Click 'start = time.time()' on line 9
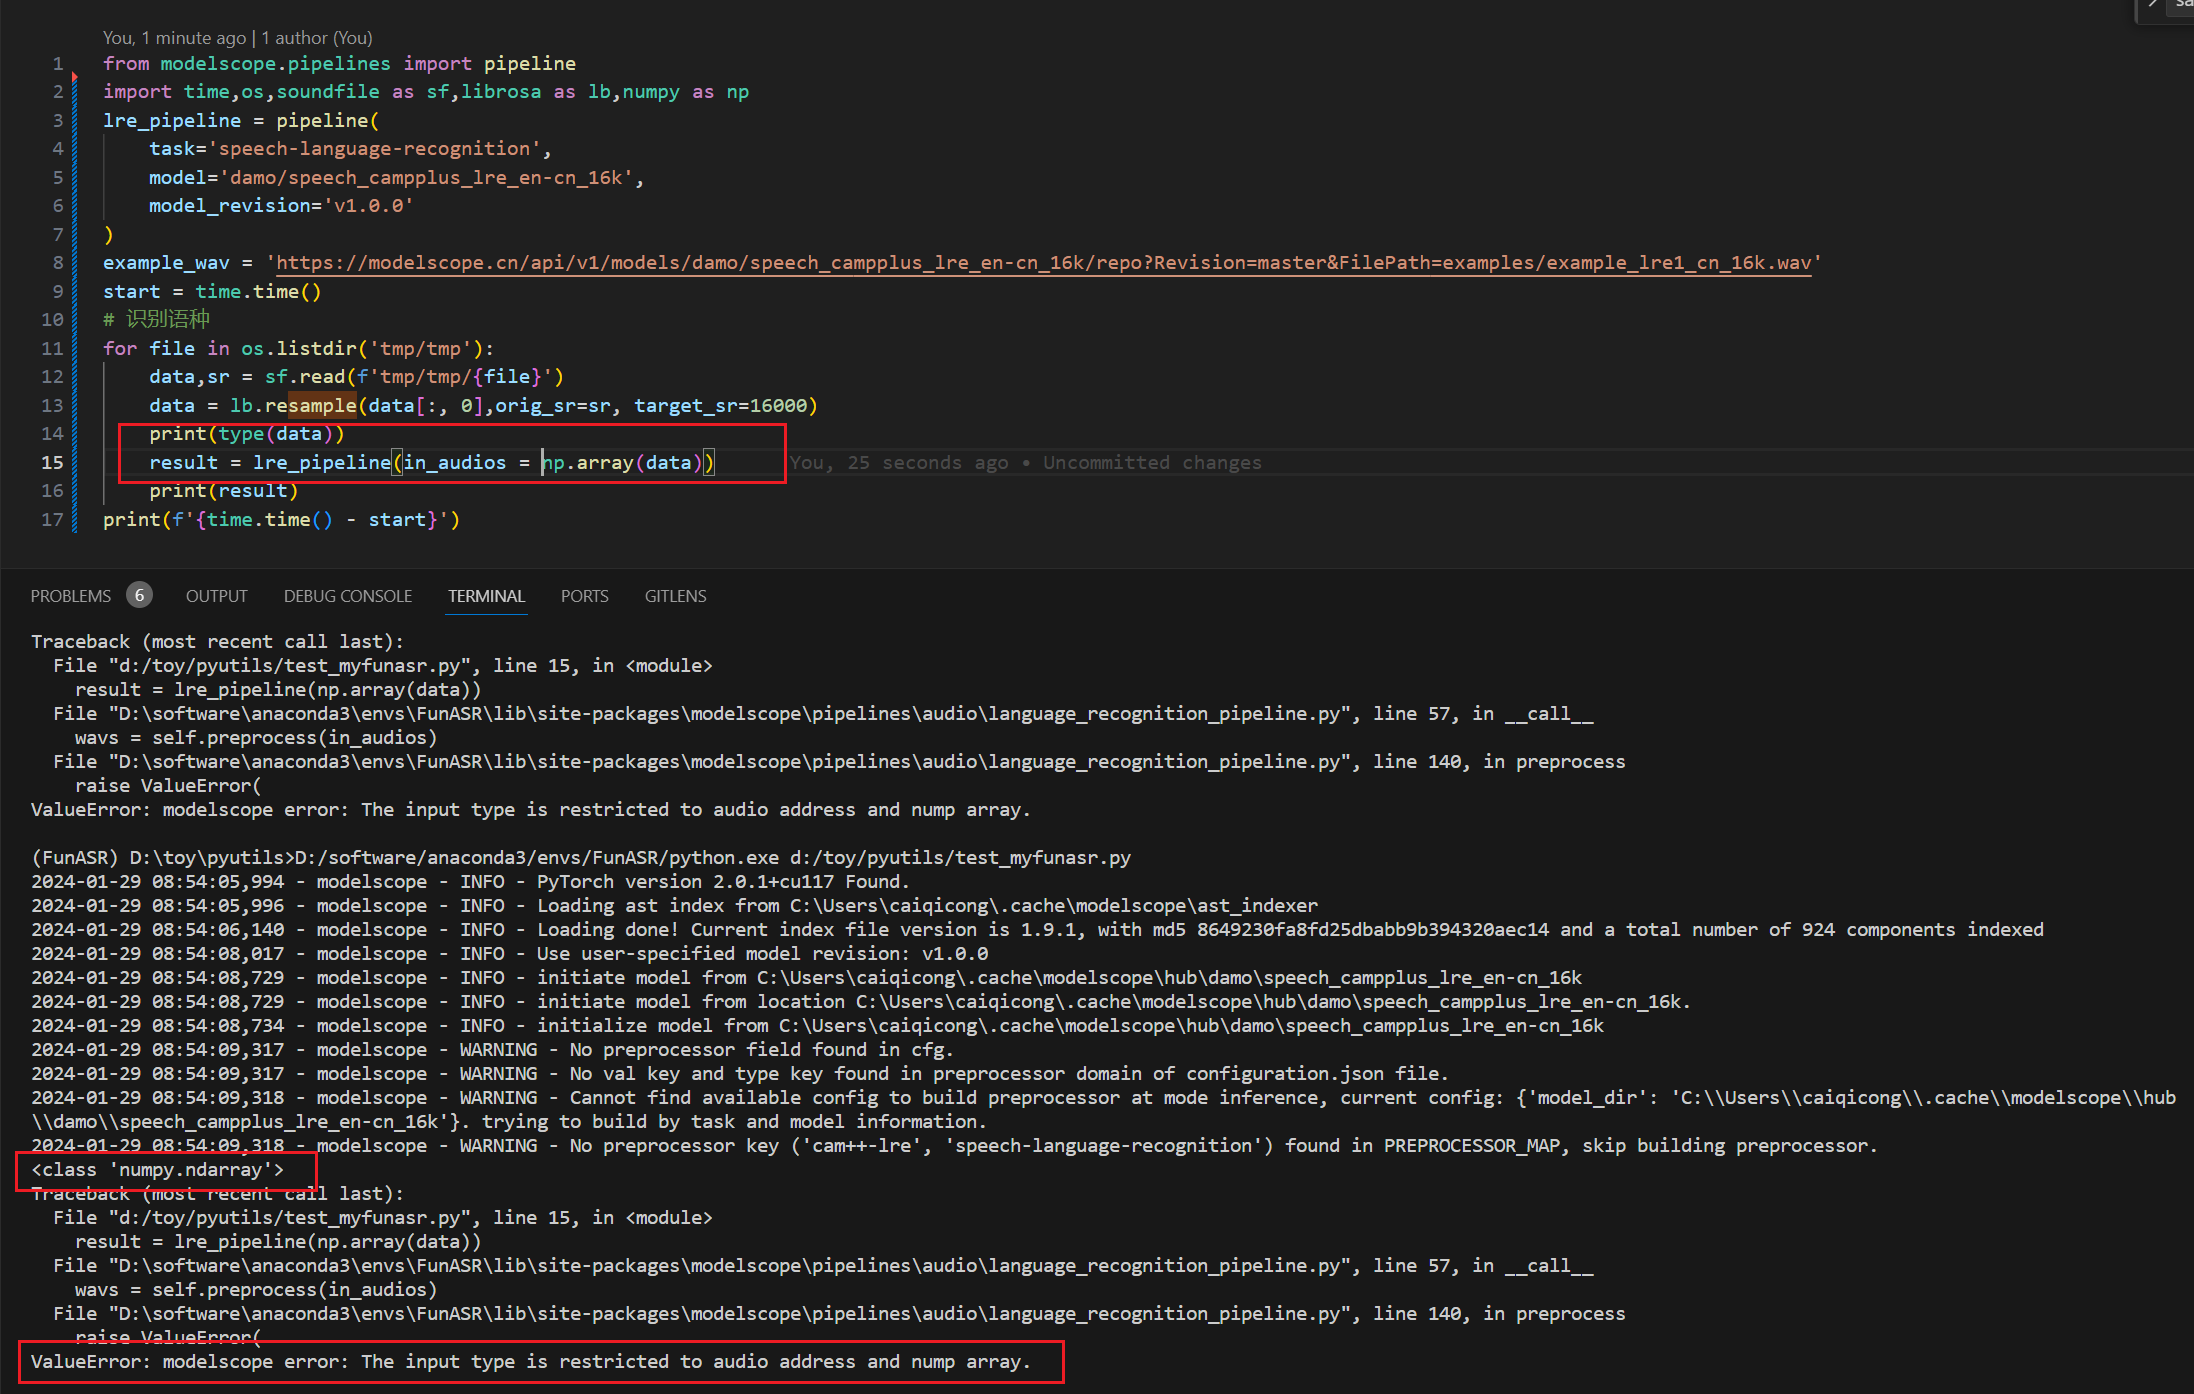 tap(212, 292)
